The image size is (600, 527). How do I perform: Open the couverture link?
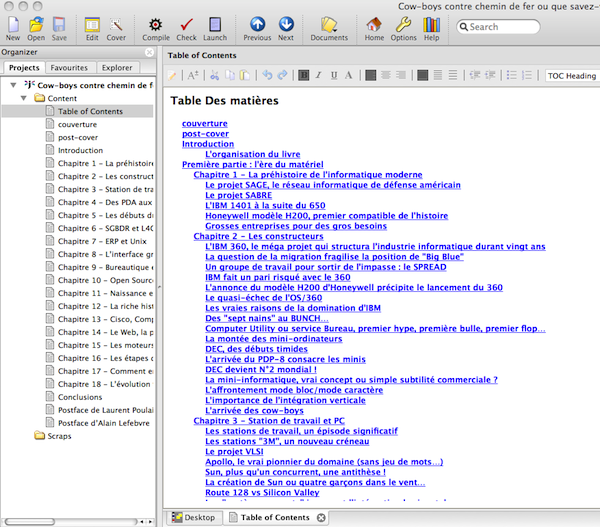click(205, 124)
